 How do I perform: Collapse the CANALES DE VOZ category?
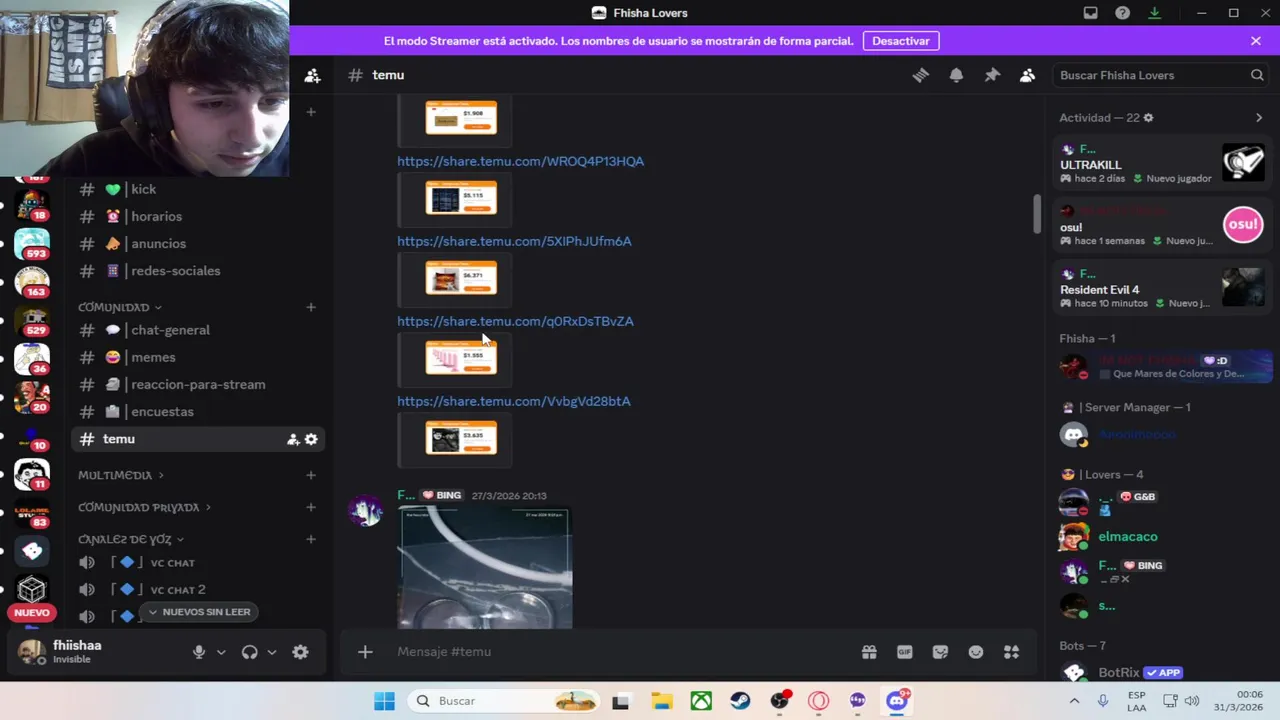[131, 539]
